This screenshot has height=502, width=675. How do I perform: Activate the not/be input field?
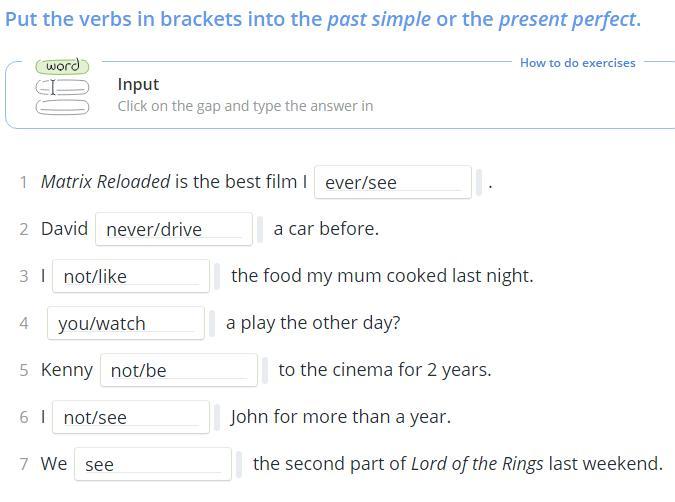tap(179, 370)
